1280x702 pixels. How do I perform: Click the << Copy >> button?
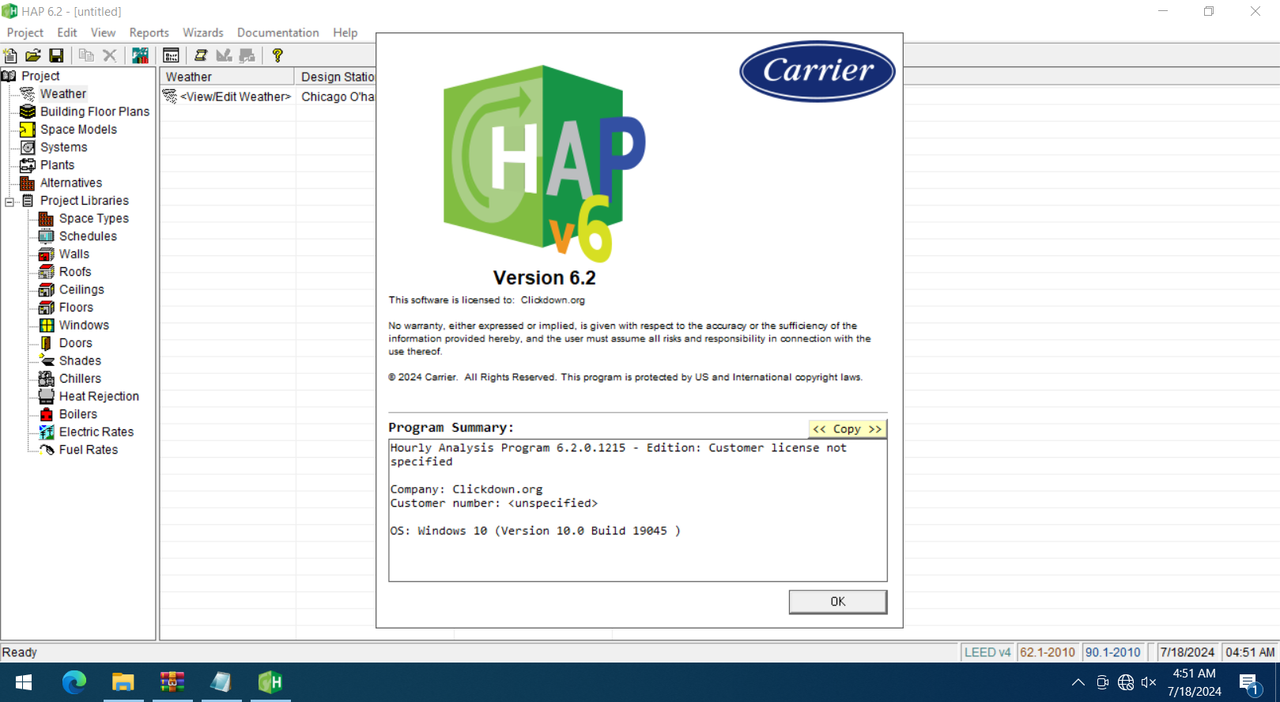point(847,428)
